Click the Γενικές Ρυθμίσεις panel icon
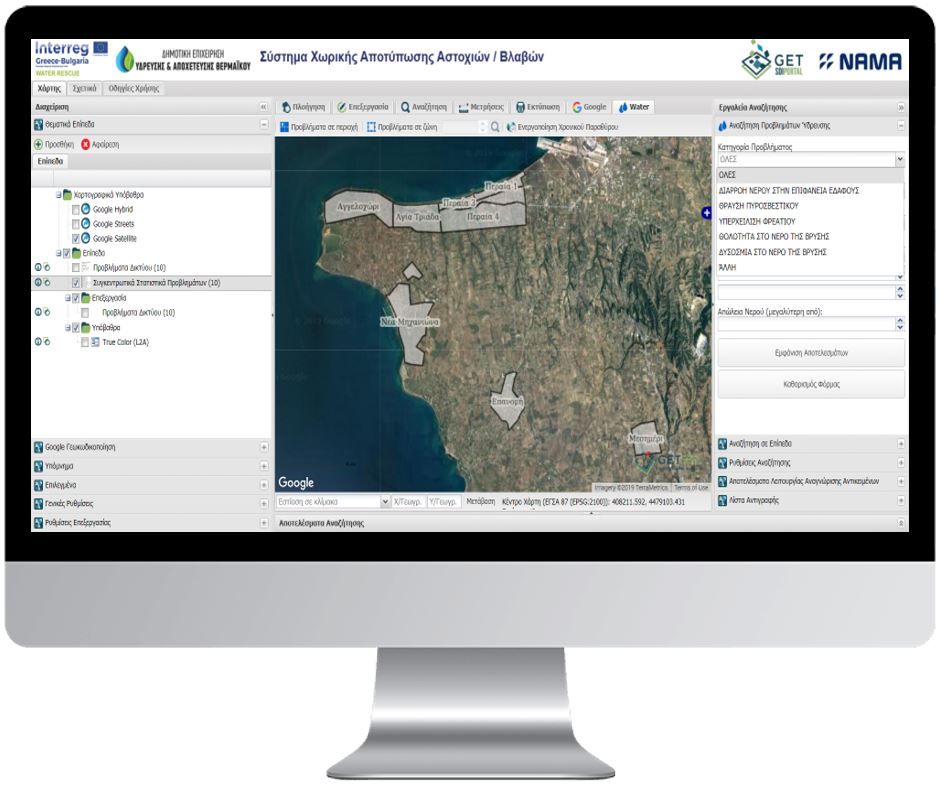The image size is (946, 785). point(39,503)
